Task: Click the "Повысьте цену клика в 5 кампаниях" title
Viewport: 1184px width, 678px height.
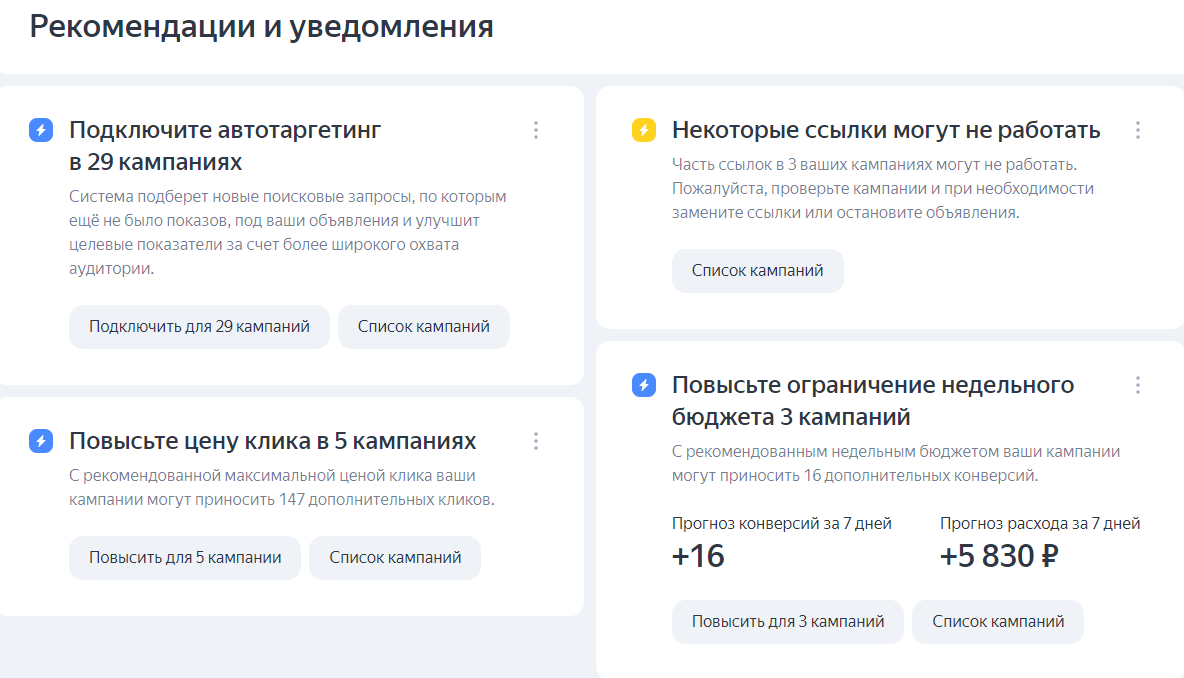Action: tap(272, 441)
